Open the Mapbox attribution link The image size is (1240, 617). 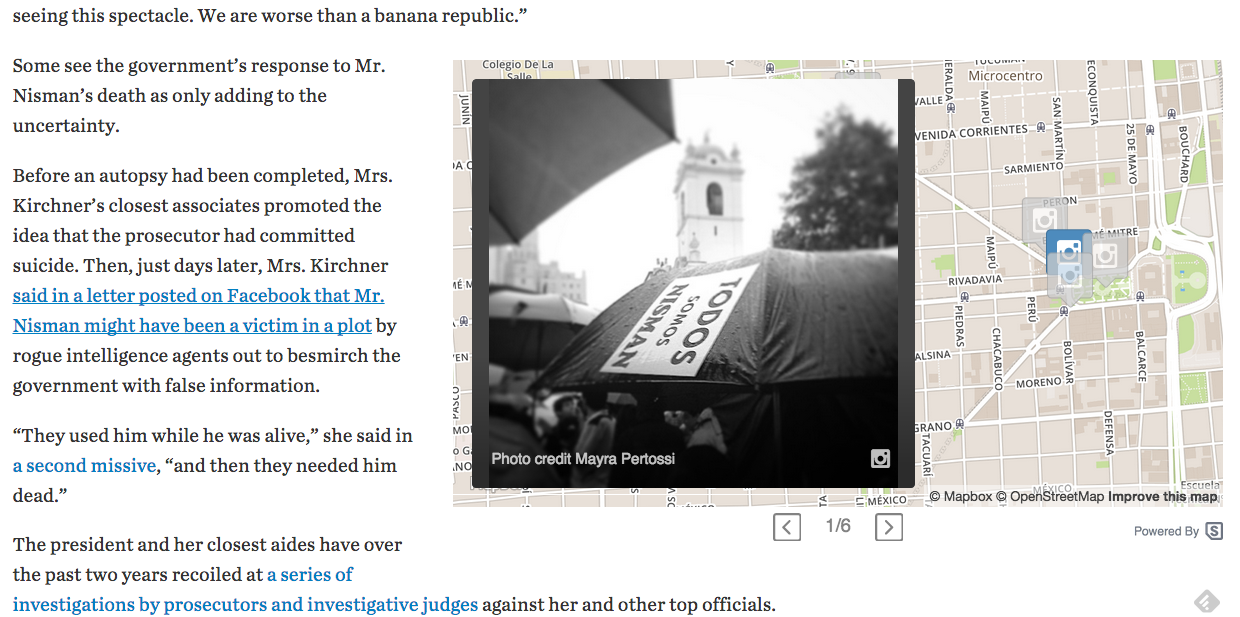coord(960,497)
